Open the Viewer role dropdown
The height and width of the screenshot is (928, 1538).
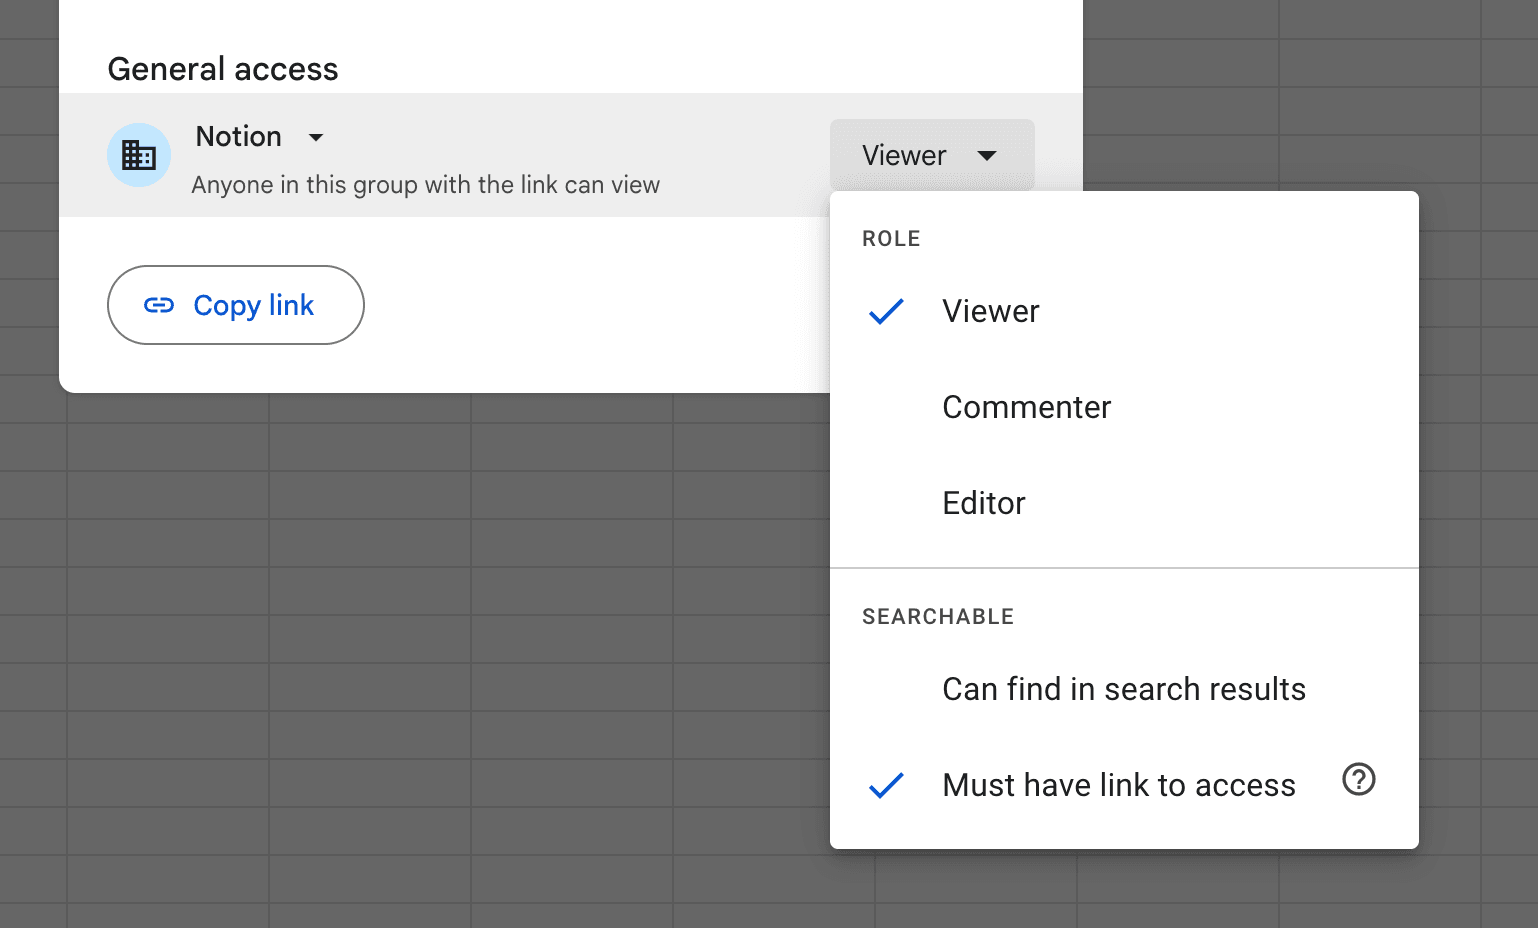coord(930,155)
